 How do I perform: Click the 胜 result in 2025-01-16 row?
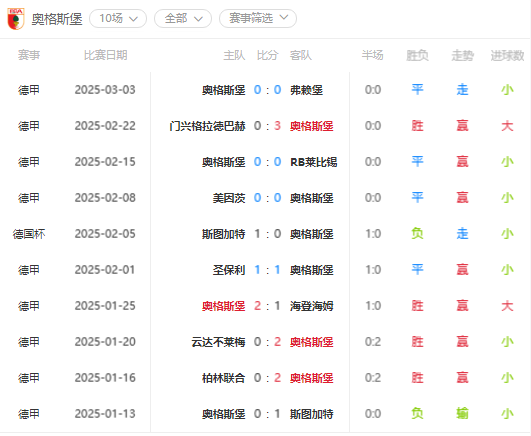click(x=417, y=378)
